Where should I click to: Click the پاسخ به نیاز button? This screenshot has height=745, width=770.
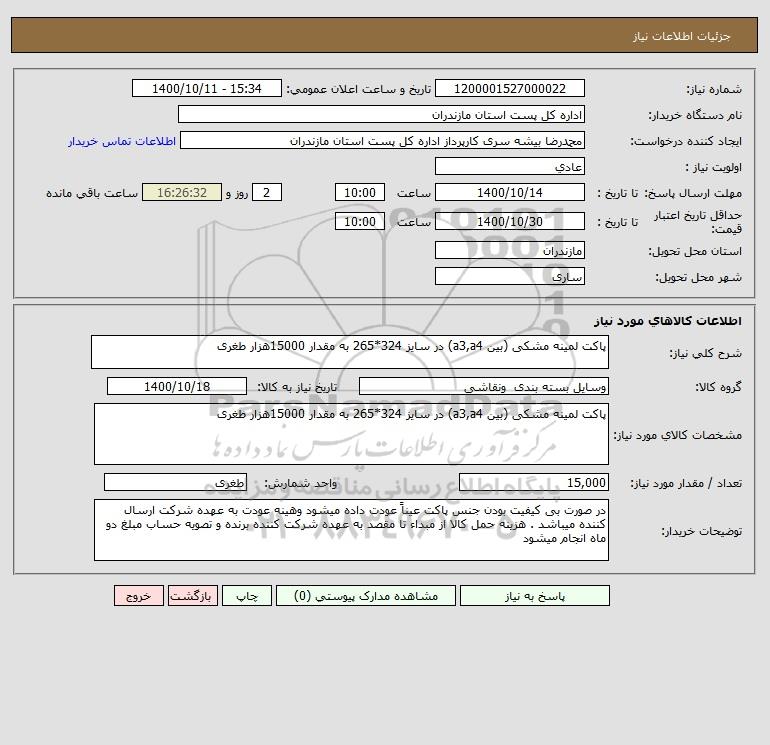coord(534,596)
